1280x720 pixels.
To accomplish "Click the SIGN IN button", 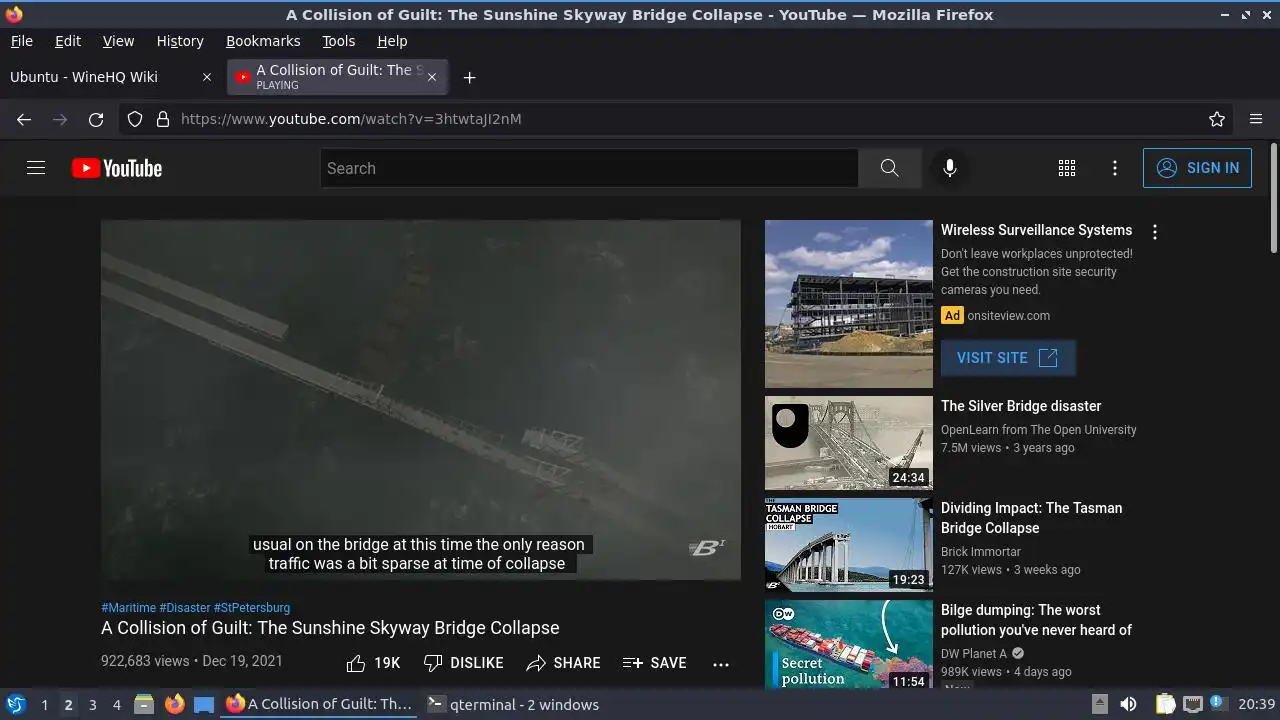I will (1197, 168).
